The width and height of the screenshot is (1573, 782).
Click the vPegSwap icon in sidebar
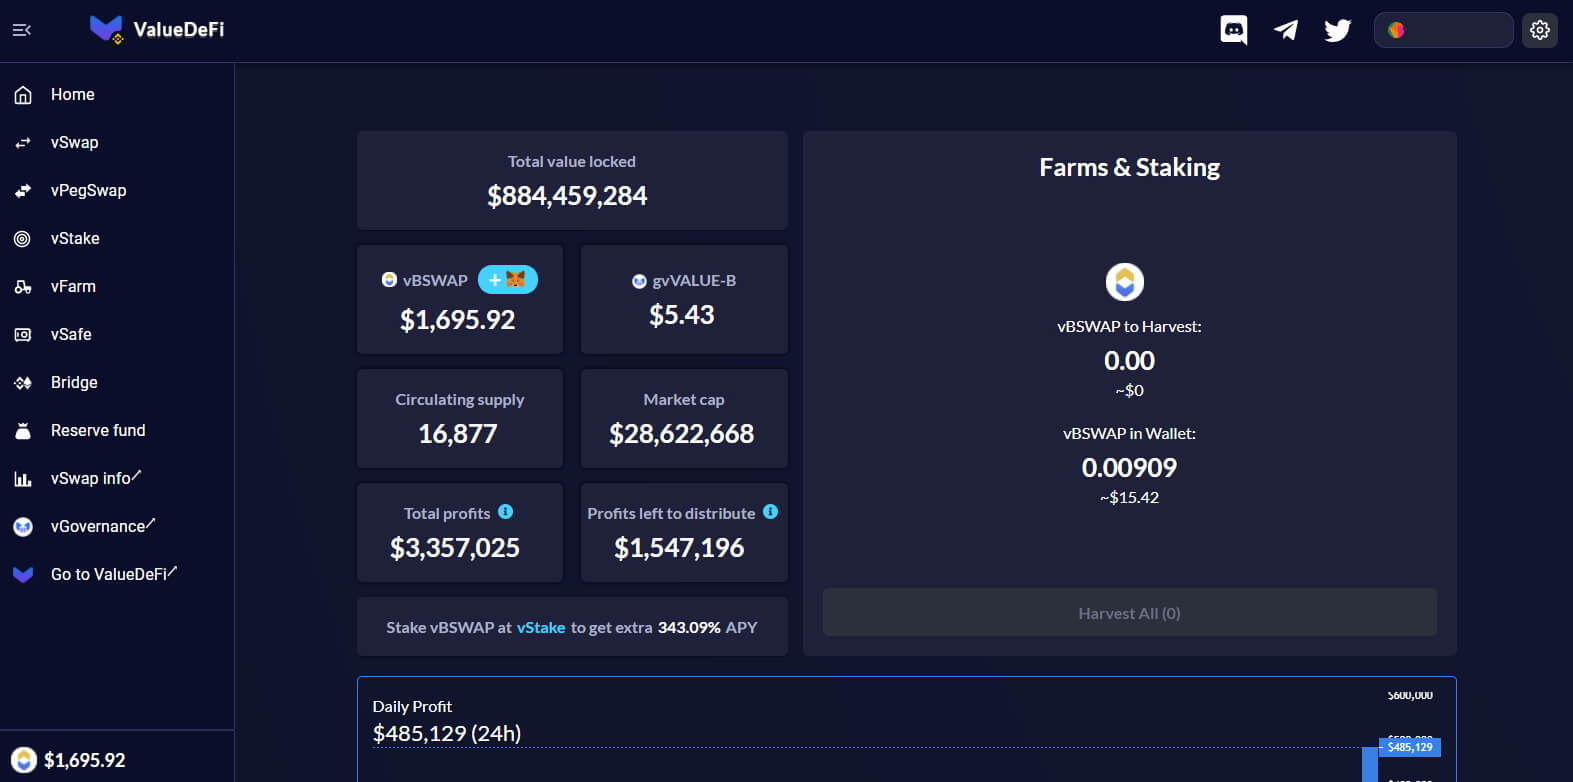(x=23, y=191)
